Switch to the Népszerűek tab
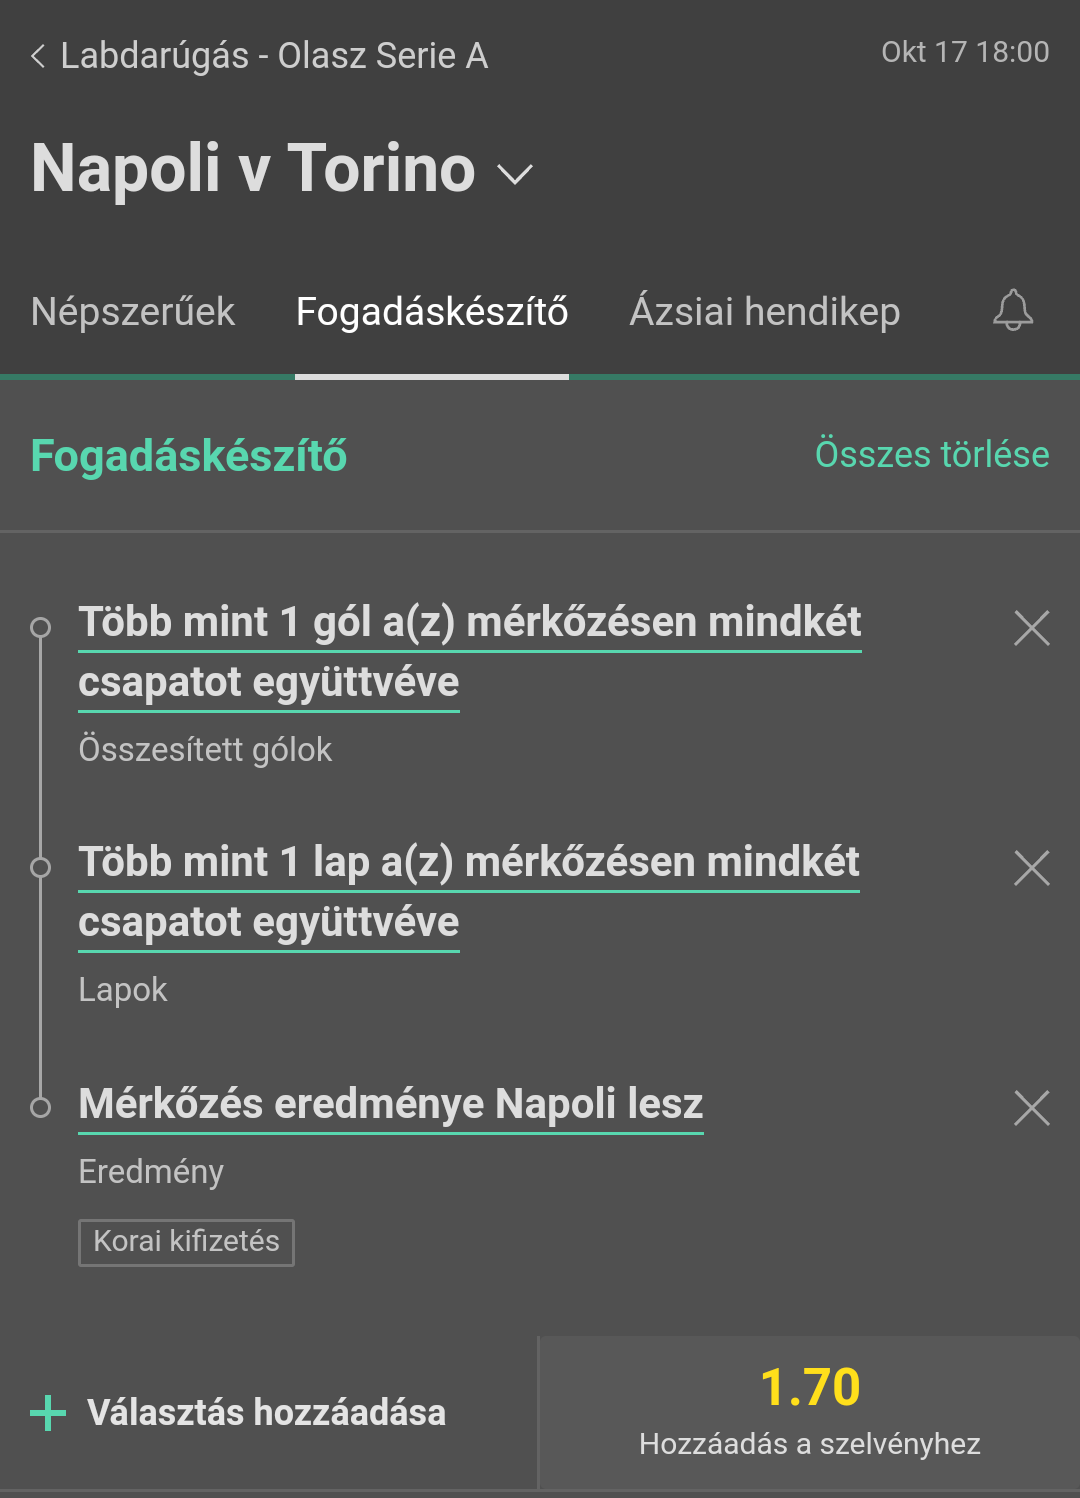The image size is (1080, 1498). (133, 312)
